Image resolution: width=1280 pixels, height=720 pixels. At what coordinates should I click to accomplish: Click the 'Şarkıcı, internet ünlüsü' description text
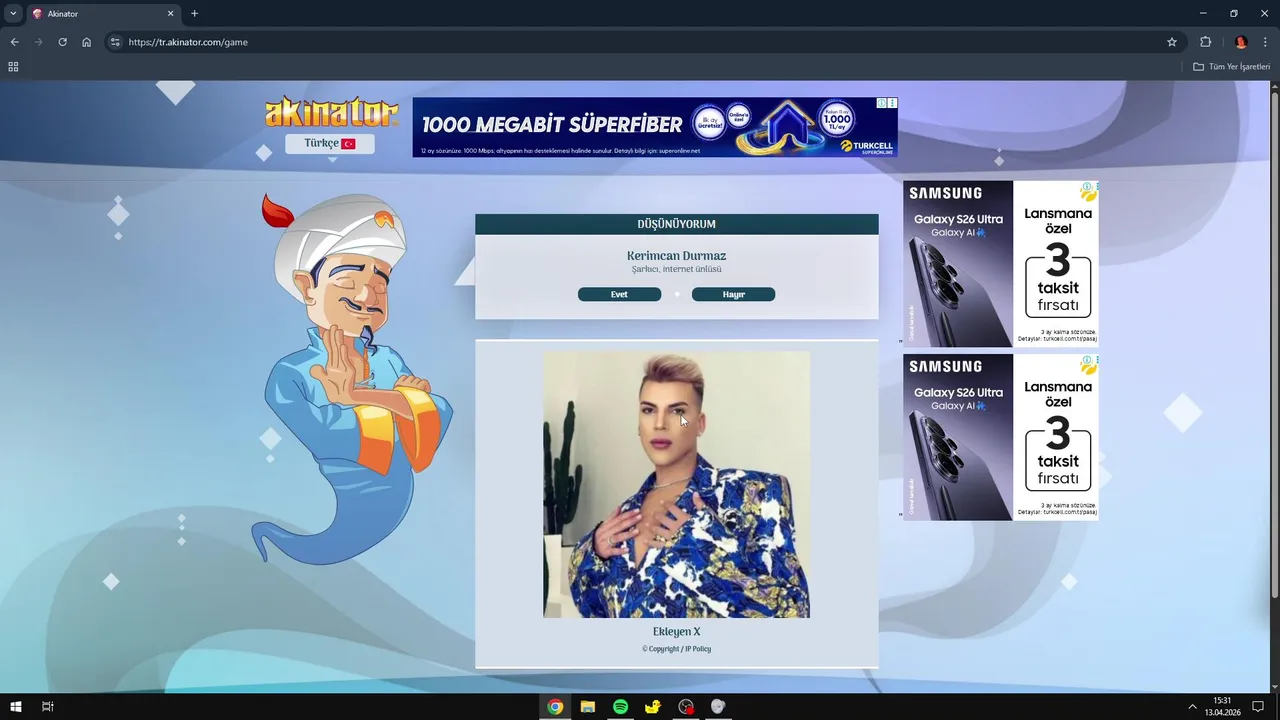pos(676,269)
